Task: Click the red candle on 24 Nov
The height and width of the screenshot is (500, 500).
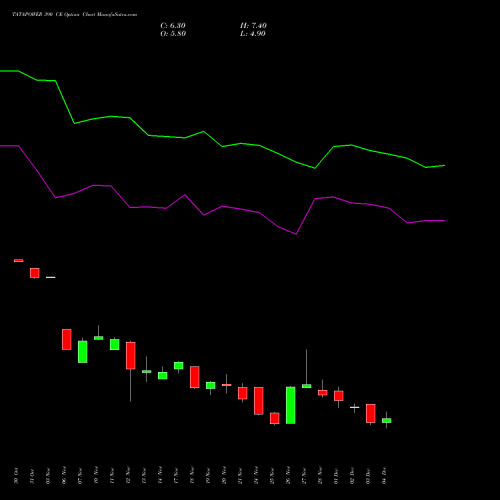Action: tap(259, 401)
